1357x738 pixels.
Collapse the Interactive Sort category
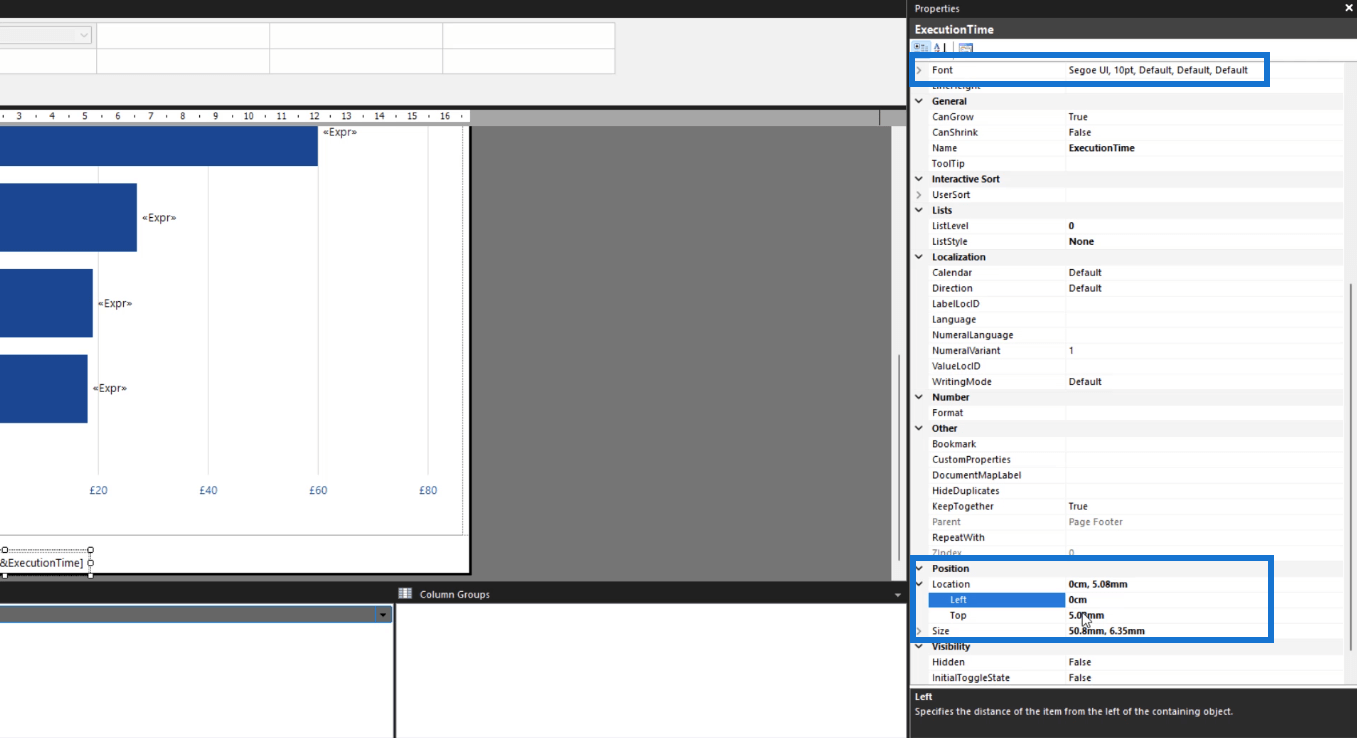click(919, 179)
